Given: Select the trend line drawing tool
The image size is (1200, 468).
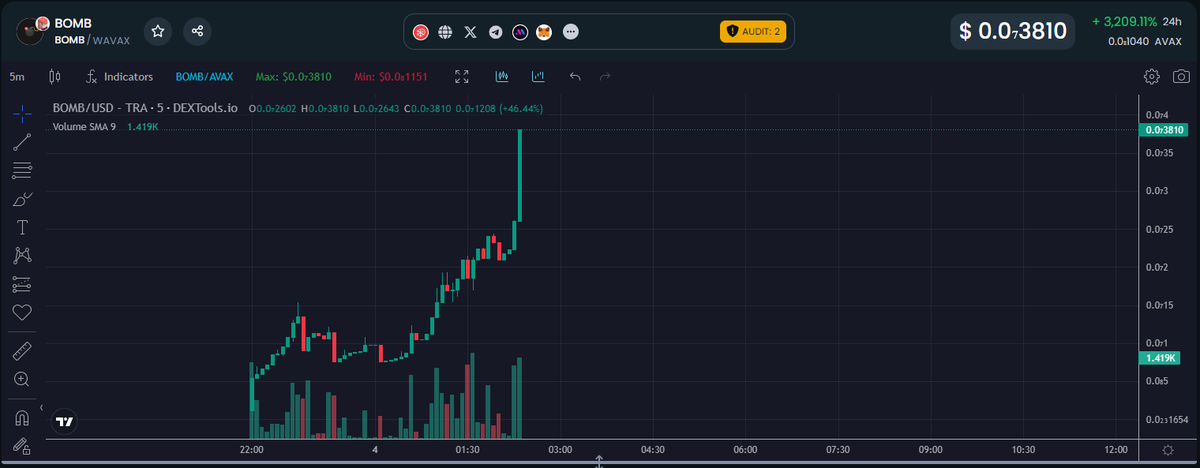Looking at the screenshot, I should (x=22, y=141).
